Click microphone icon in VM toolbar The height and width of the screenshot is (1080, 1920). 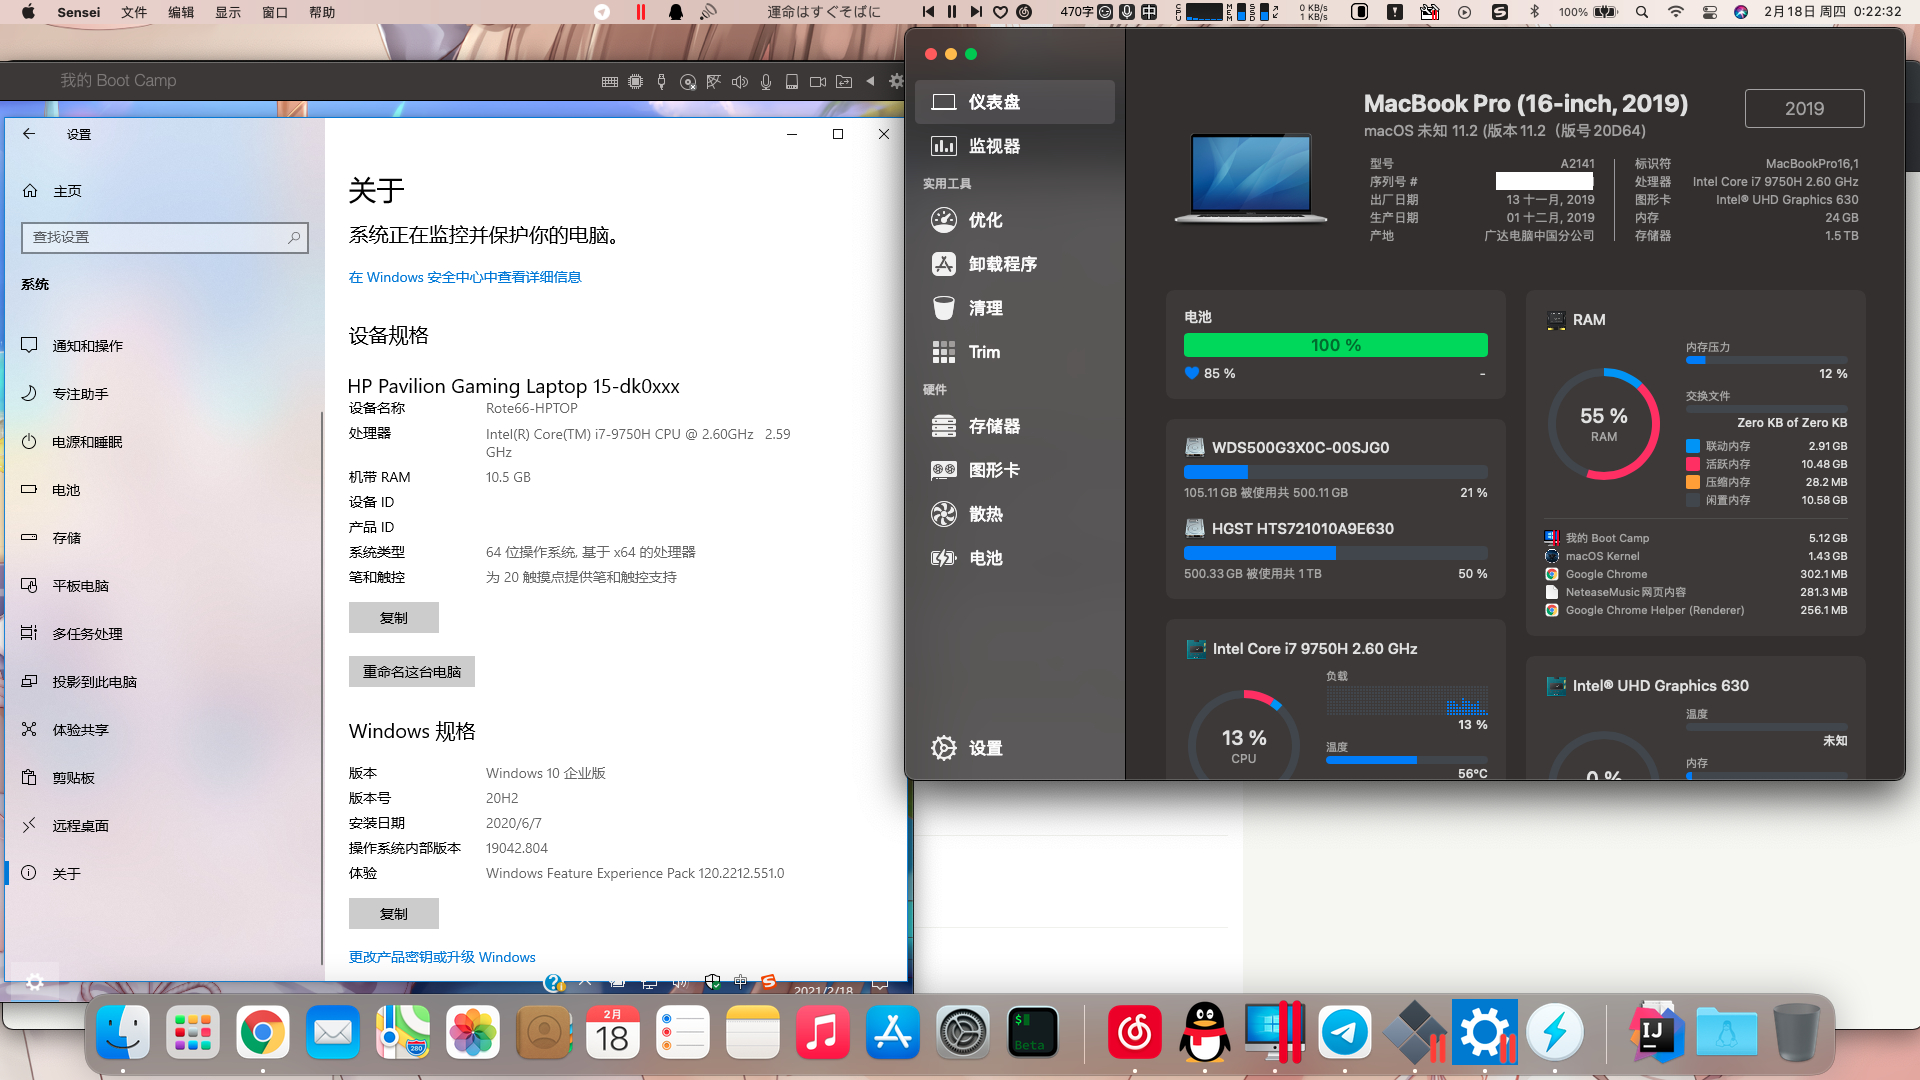[x=766, y=82]
